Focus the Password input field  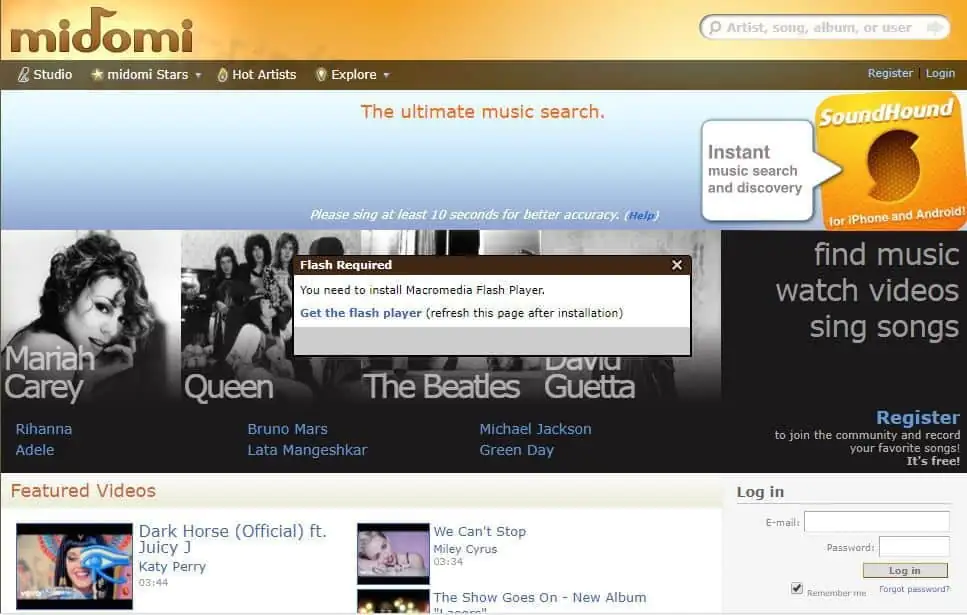(914, 547)
